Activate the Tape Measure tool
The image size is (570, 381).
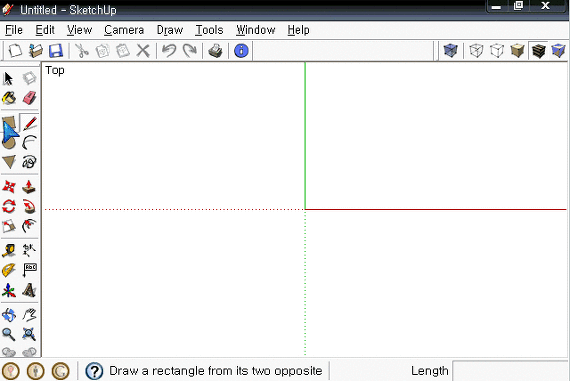click(9, 250)
